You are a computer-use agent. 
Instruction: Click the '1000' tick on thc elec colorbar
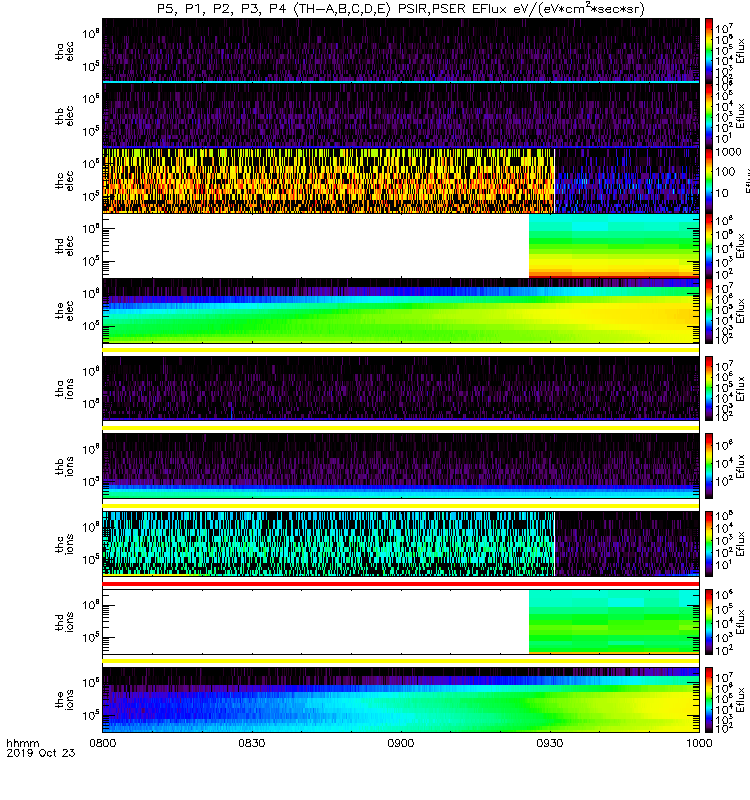(728, 152)
